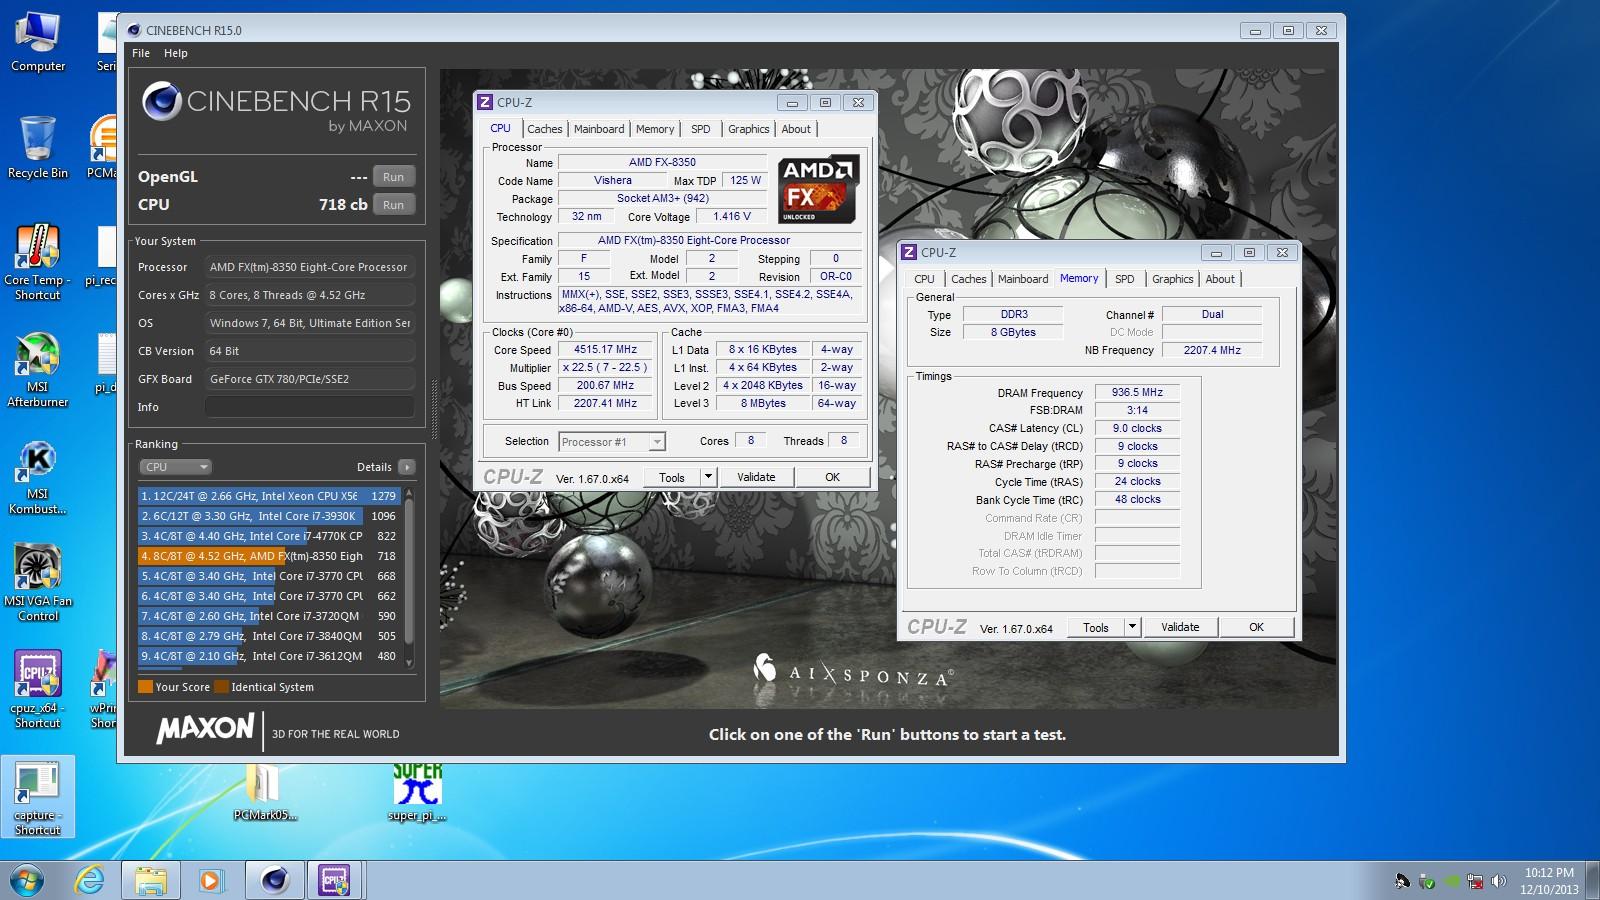Select the capture shortcut desktop icon

pos(38,797)
